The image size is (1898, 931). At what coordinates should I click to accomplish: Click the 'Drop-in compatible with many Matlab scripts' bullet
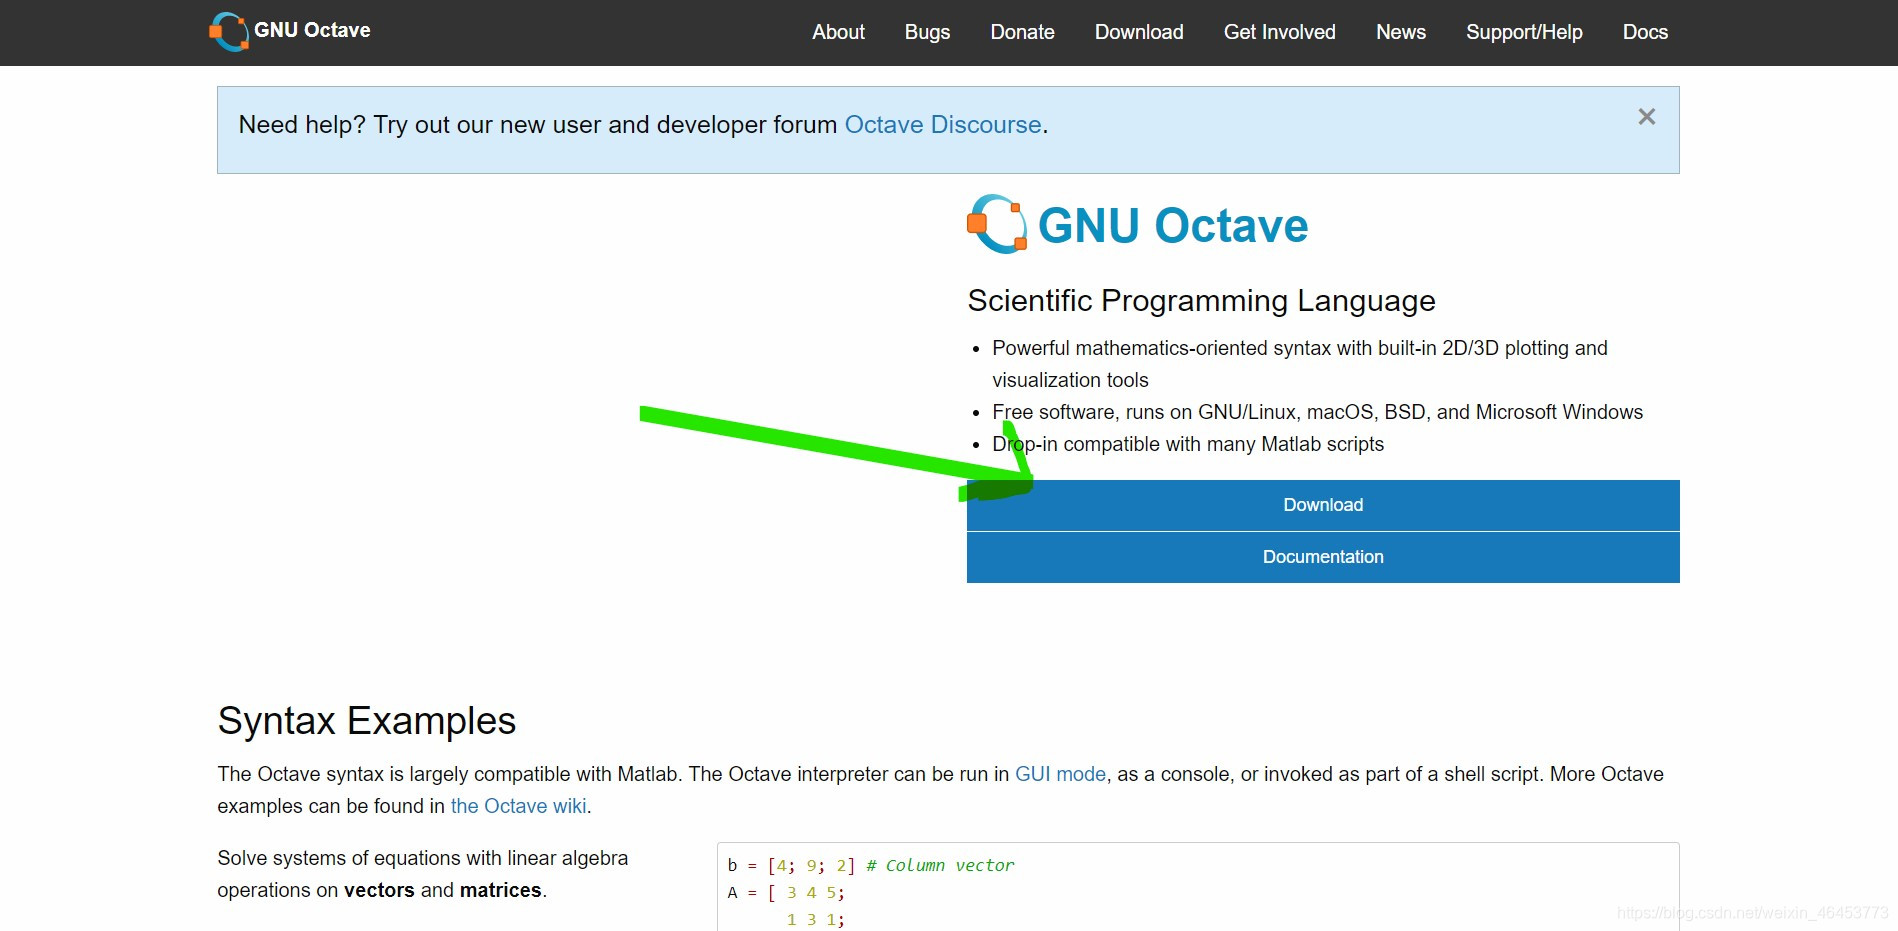[1188, 444]
